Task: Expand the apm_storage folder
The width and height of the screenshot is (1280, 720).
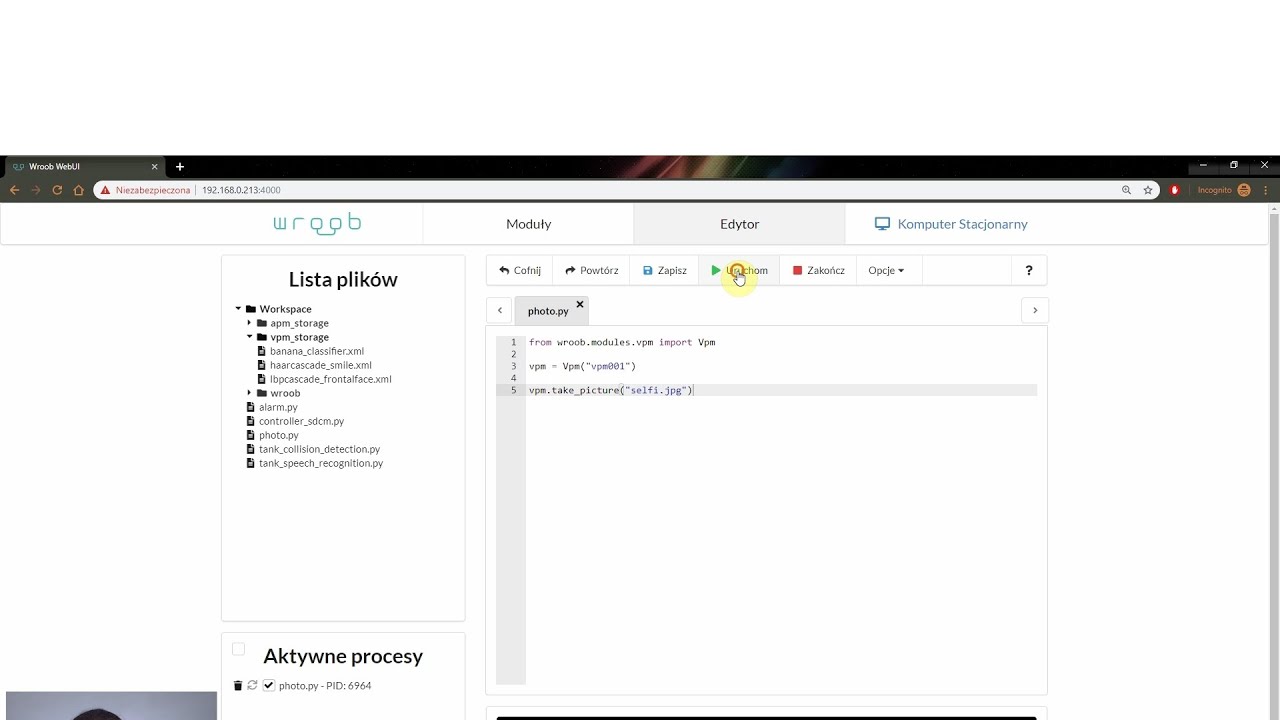Action: point(249,323)
